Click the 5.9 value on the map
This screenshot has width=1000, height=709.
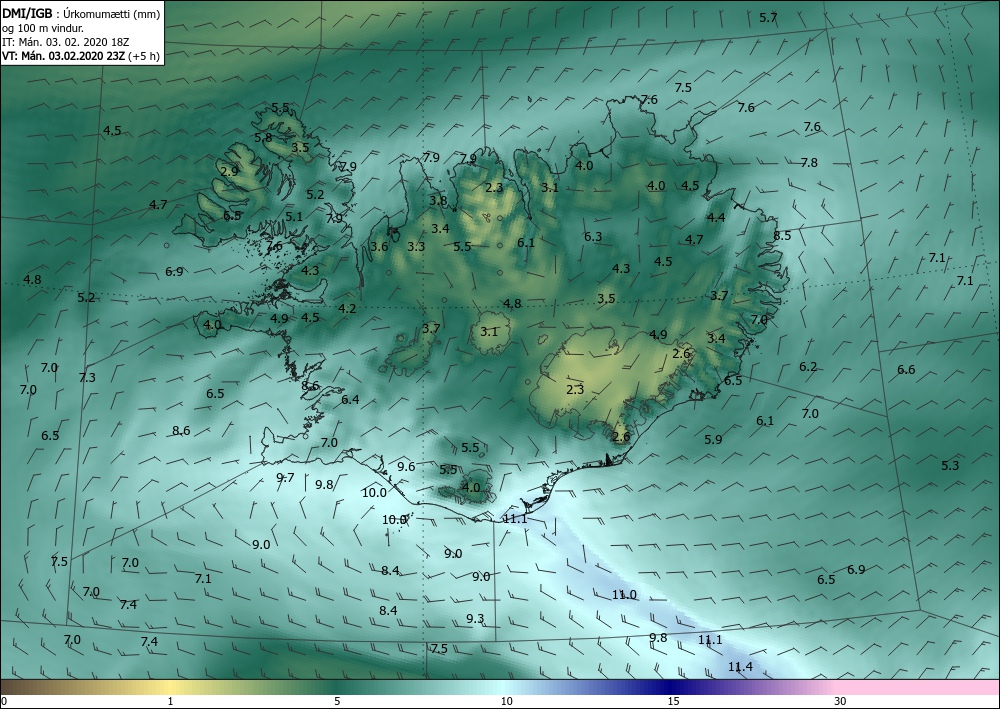(714, 439)
